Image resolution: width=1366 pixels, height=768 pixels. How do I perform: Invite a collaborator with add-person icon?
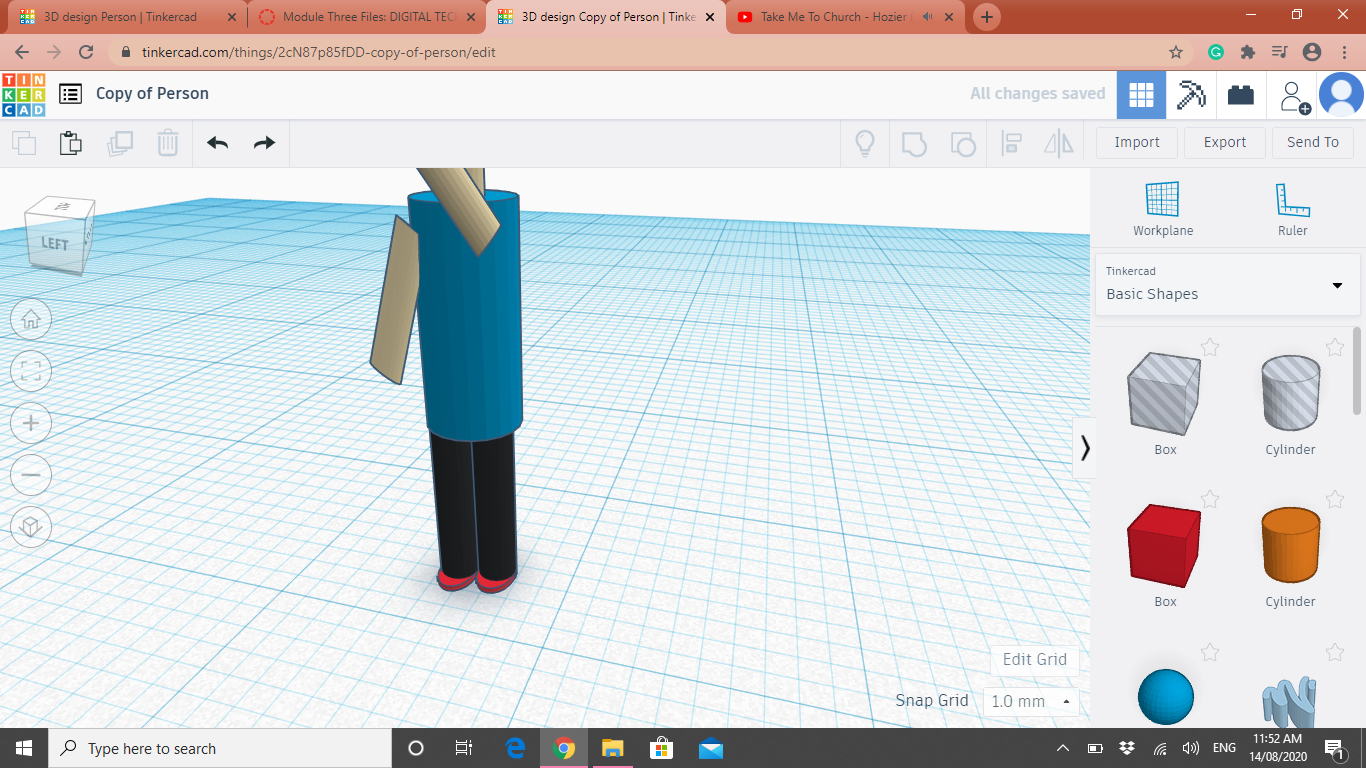point(1294,96)
